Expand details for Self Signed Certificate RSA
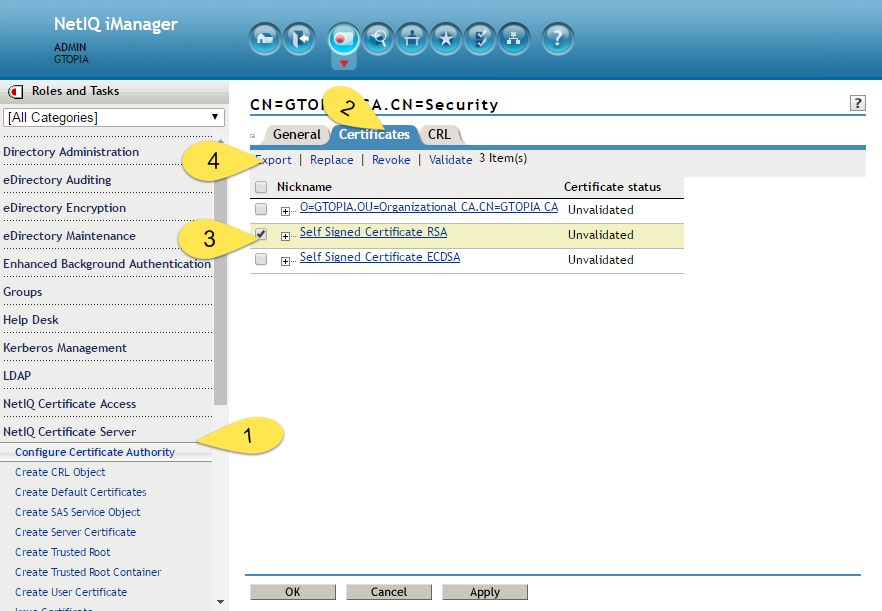The height and width of the screenshot is (611, 882). (x=286, y=234)
